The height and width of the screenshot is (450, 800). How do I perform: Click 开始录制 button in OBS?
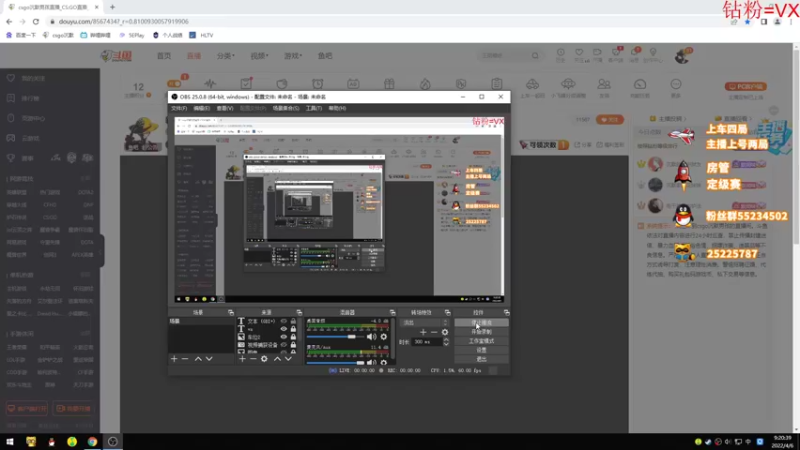click(x=481, y=332)
